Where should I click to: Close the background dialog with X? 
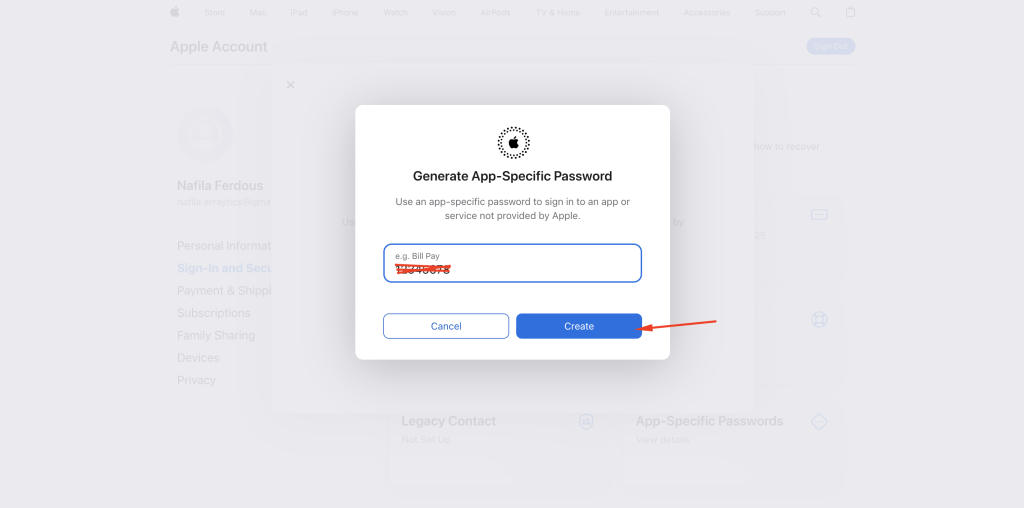coord(291,85)
